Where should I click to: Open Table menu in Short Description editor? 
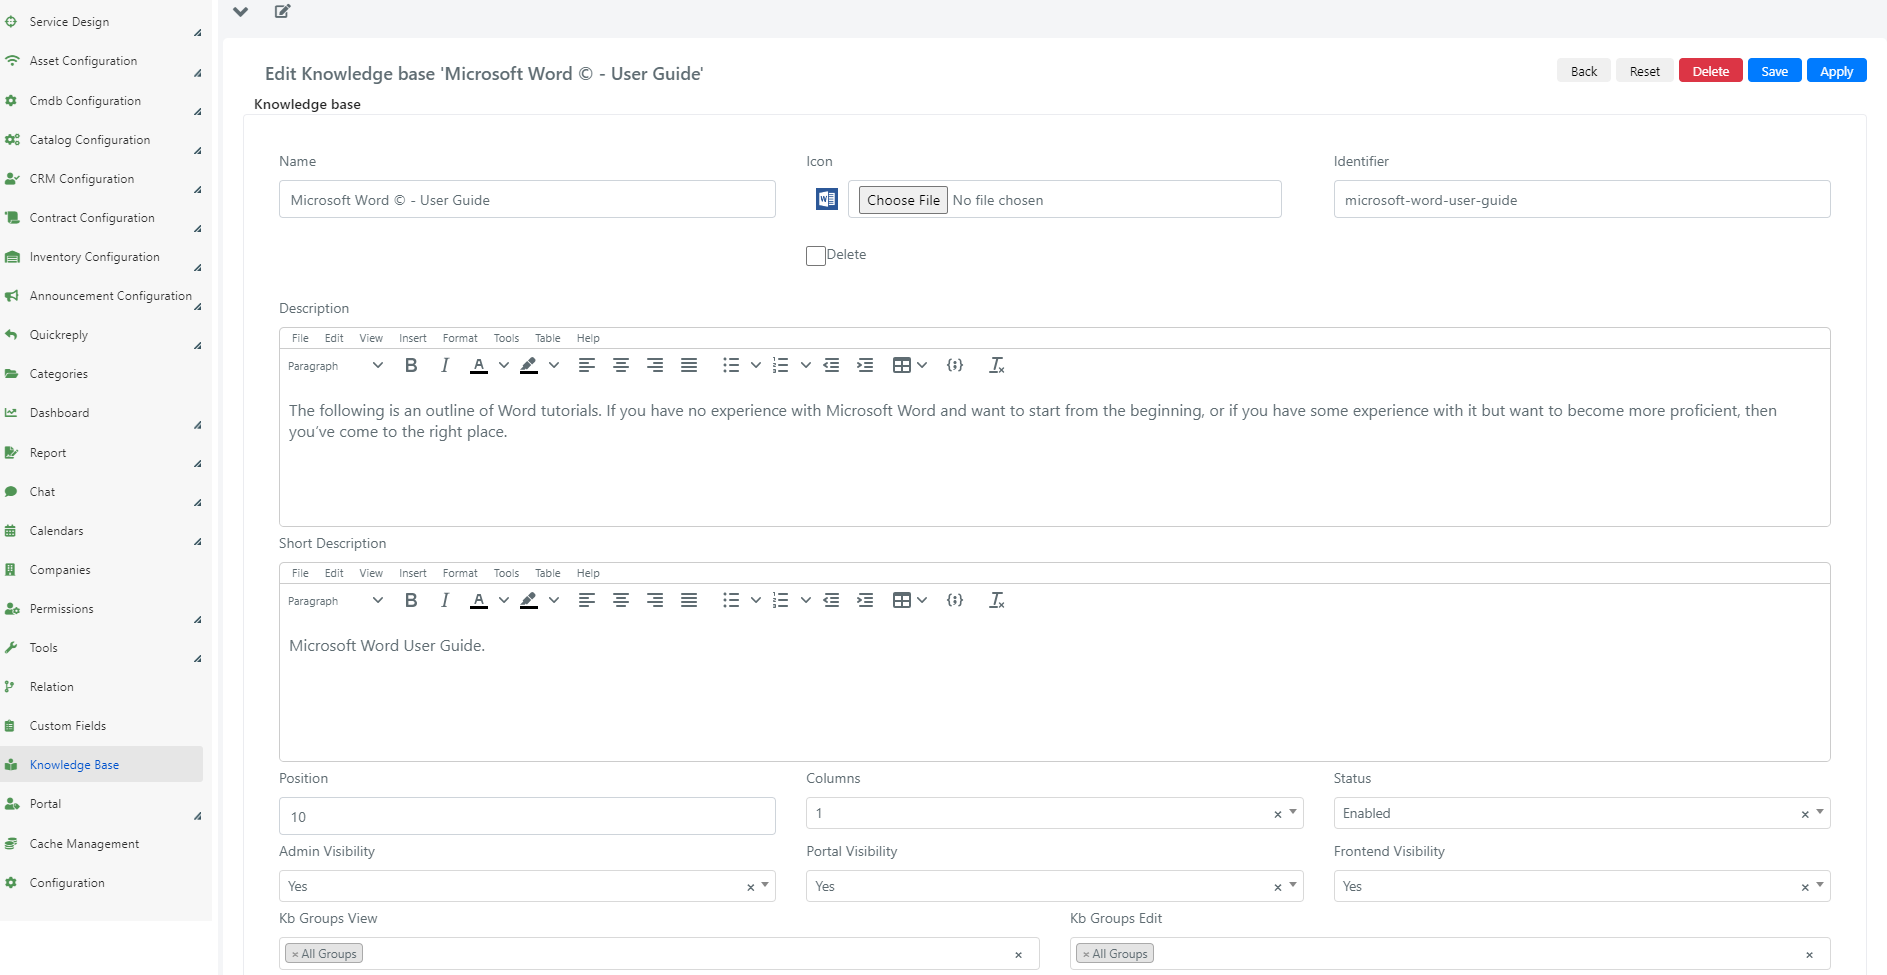point(548,573)
